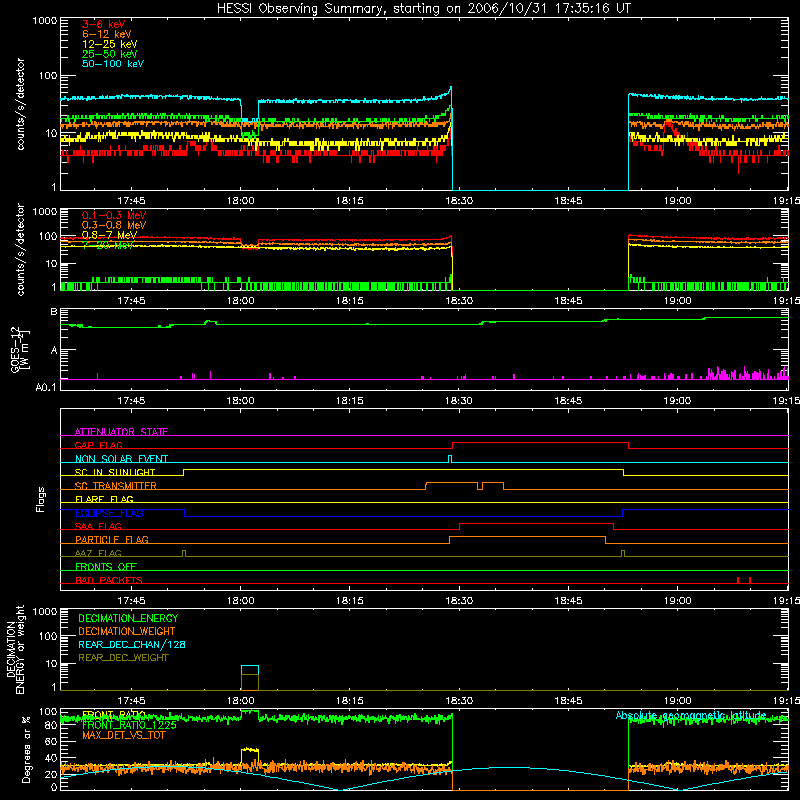
Task: Click the AAZ_FLAG label
Action: (x=98, y=553)
